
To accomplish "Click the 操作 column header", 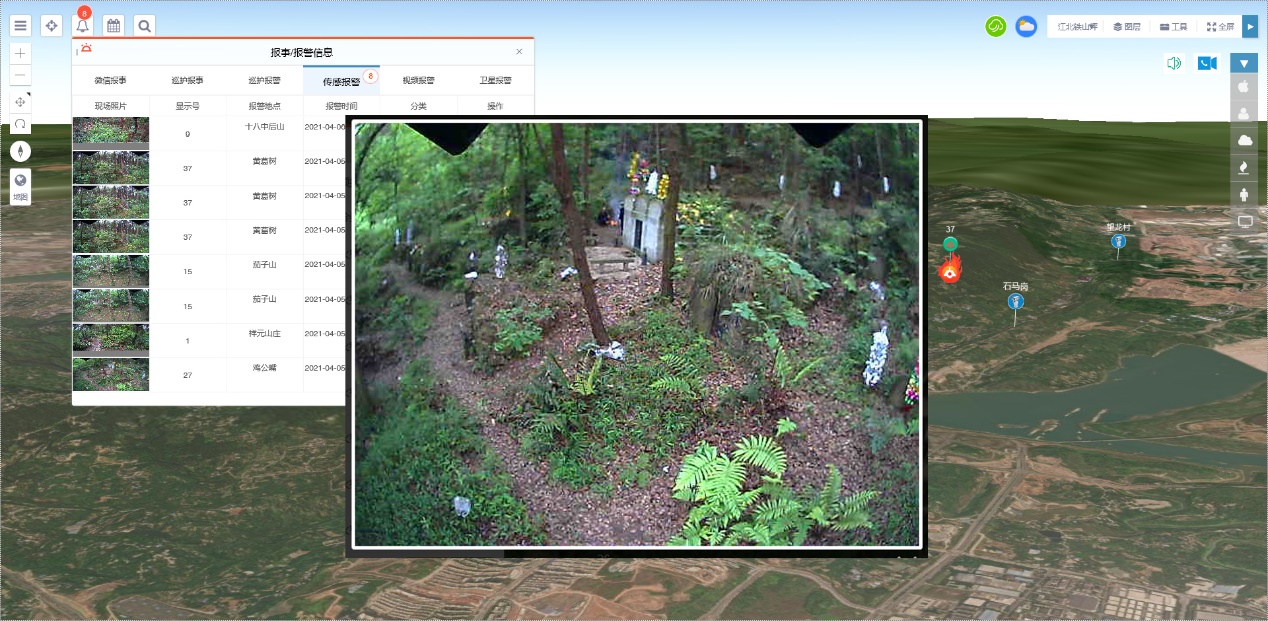I will (x=495, y=106).
